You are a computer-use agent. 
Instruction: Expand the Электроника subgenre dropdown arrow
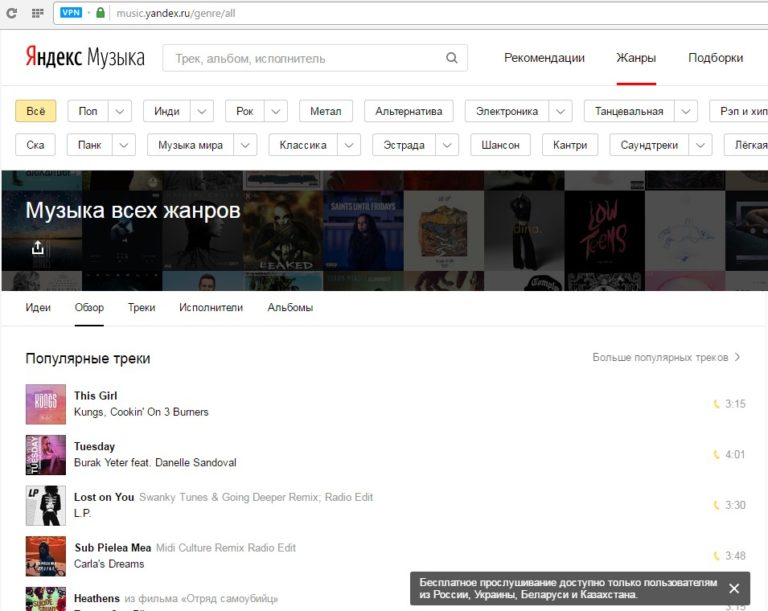click(x=561, y=111)
